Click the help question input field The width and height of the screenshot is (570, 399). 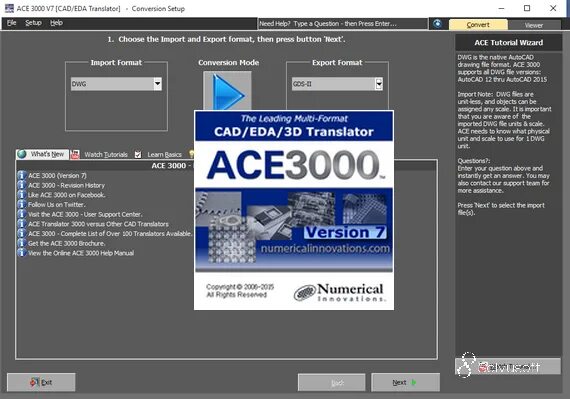coord(342,24)
